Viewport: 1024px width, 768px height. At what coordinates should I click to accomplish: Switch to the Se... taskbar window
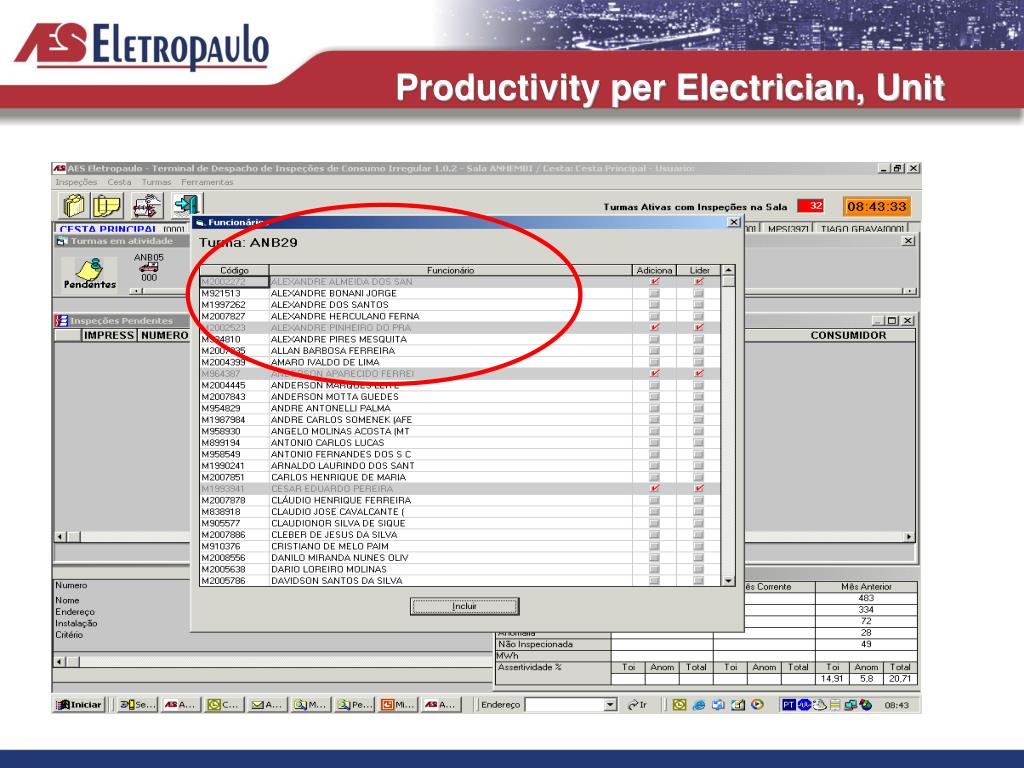pyautogui.click(x=136, y=705)
